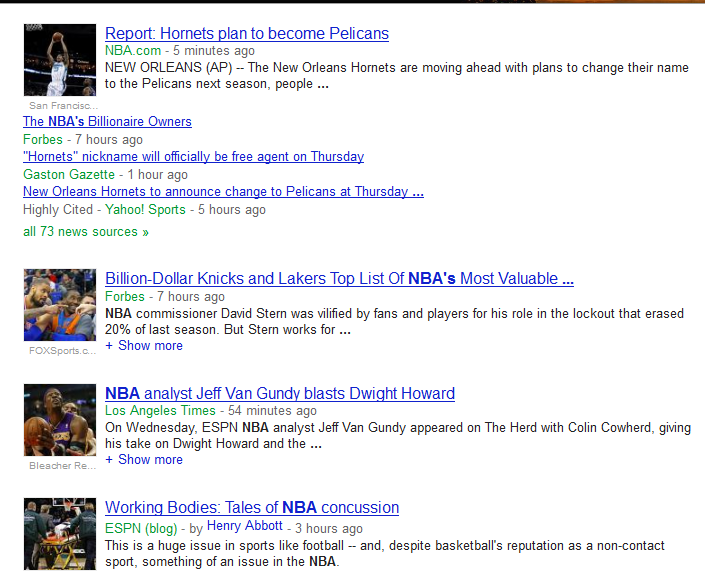Click the 'Highly Cited' label
This screenshot has width=705, height=587.
pyautogui.click(x=58, y=209)
